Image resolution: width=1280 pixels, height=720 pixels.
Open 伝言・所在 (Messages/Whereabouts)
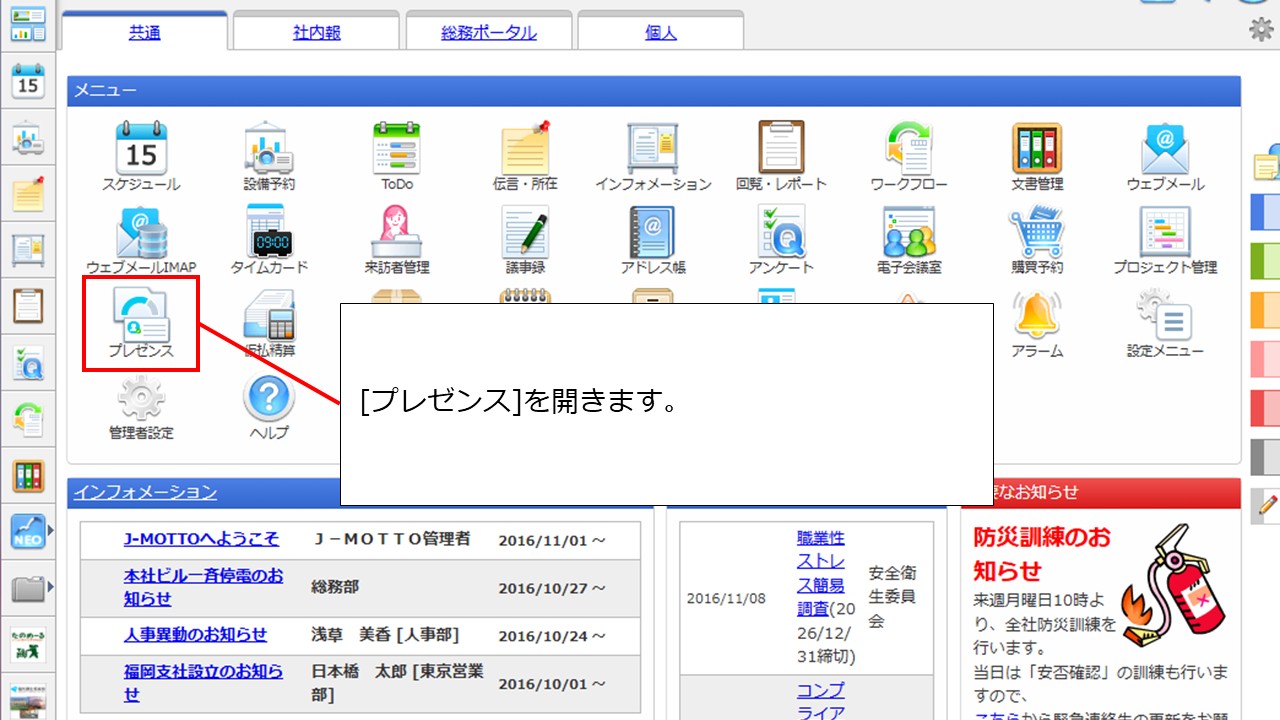[523, 150]
